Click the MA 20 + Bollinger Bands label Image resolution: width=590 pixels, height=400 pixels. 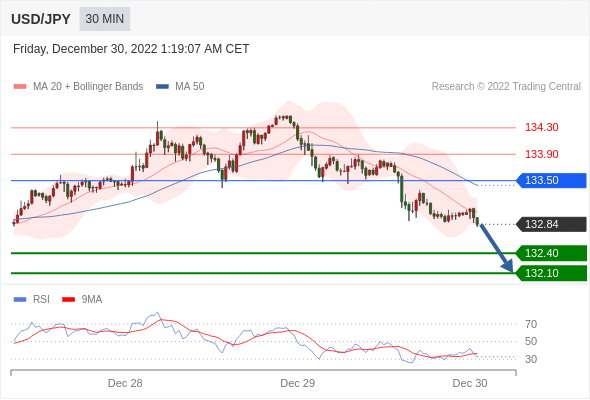pos(88,87)
